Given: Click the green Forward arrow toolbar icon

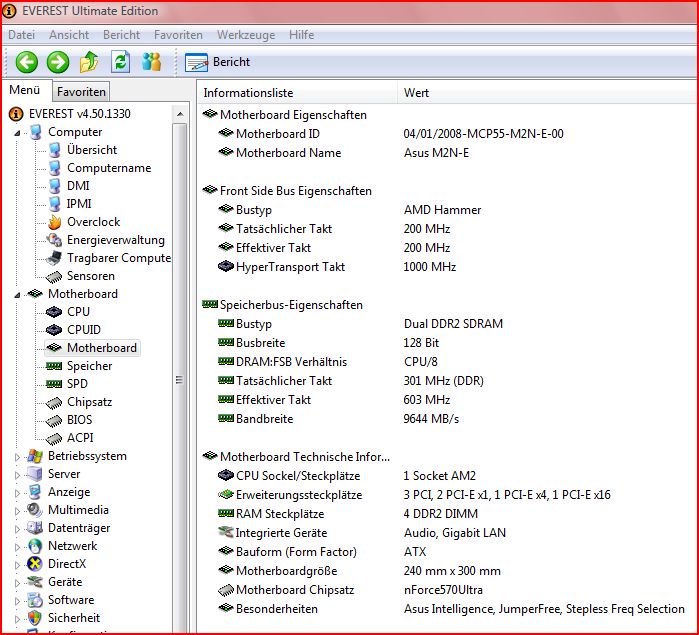Looking at the screenshot, I should click(58, 62).
